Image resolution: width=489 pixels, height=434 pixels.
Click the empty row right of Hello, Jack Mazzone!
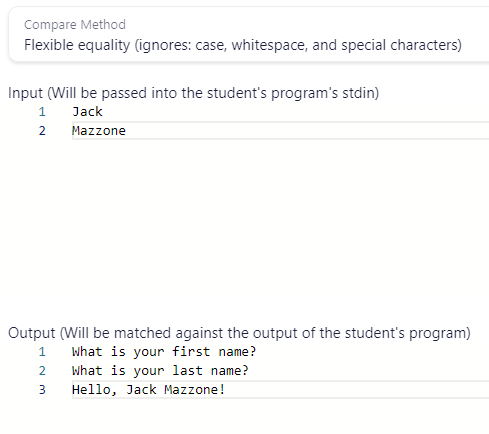coord(357,390)
